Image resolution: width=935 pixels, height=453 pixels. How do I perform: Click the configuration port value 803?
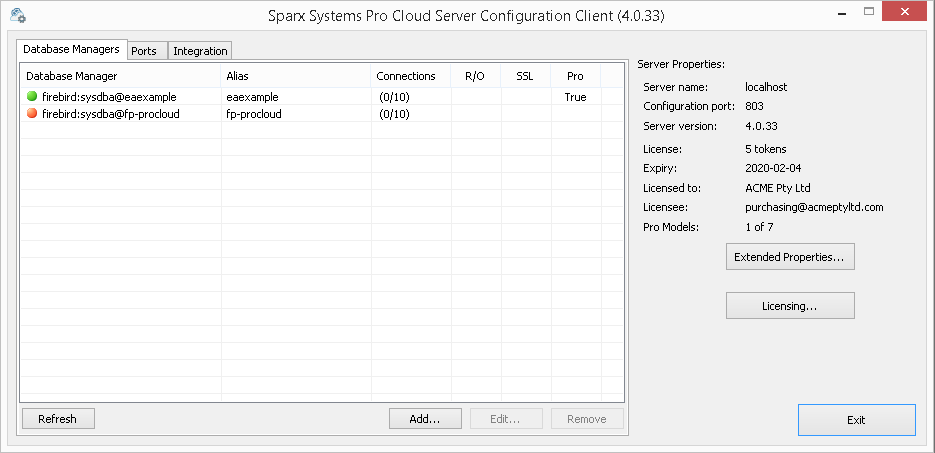(x=754, y=107)
